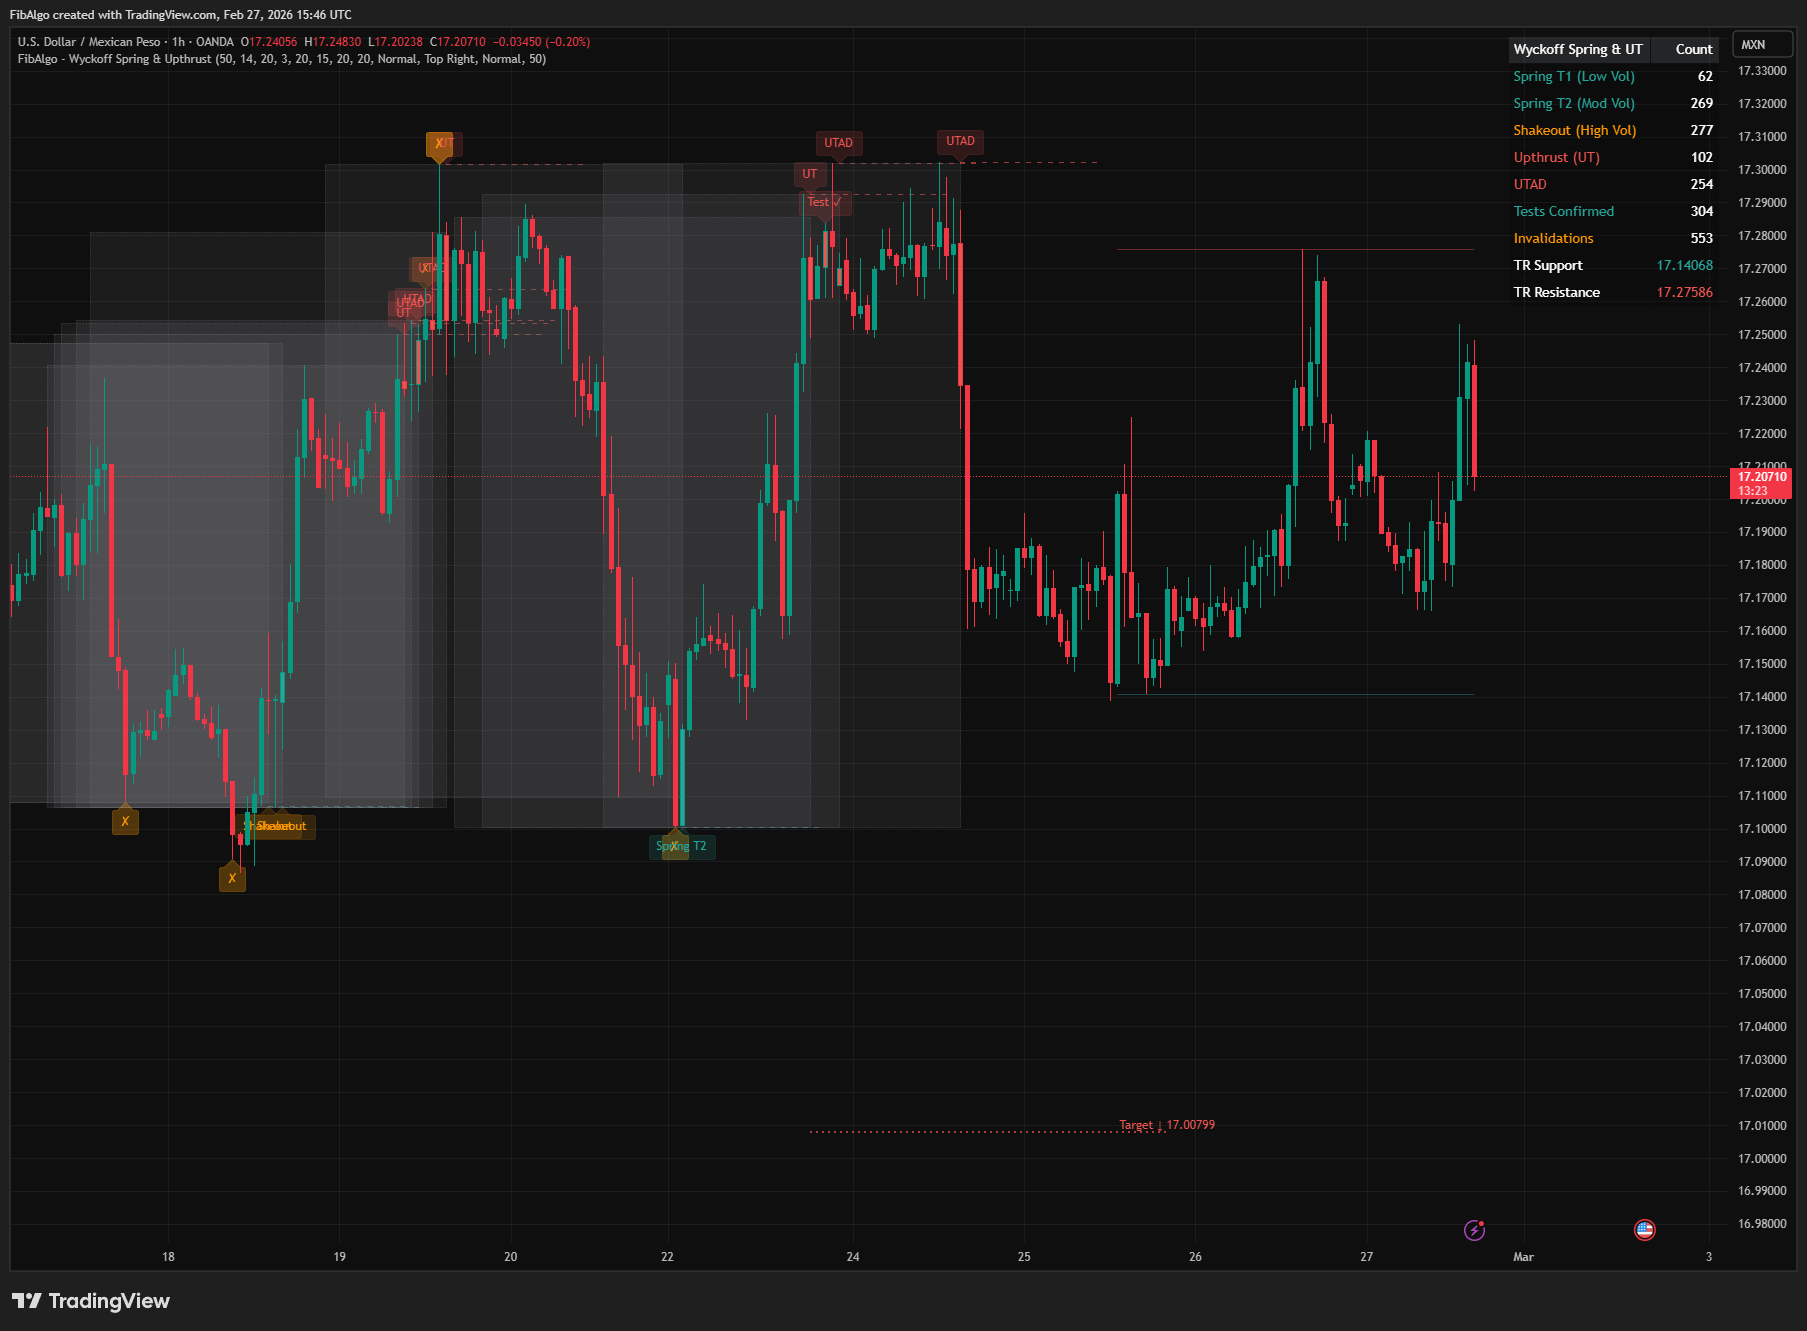Click the US flag economic event icon
The height and width of the screenshot is (1331, 1807).
coord(1644,1230)
